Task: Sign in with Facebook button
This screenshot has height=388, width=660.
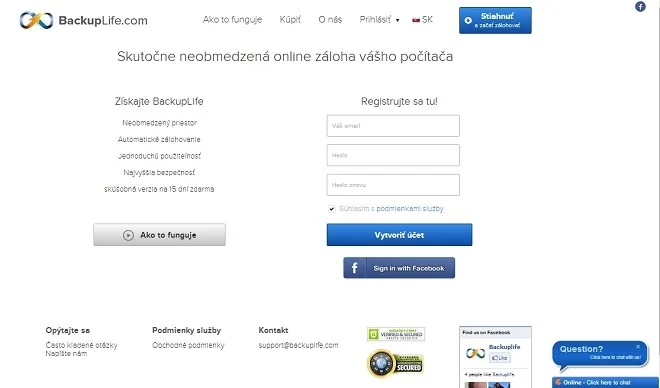Action: tap(399, 268)
